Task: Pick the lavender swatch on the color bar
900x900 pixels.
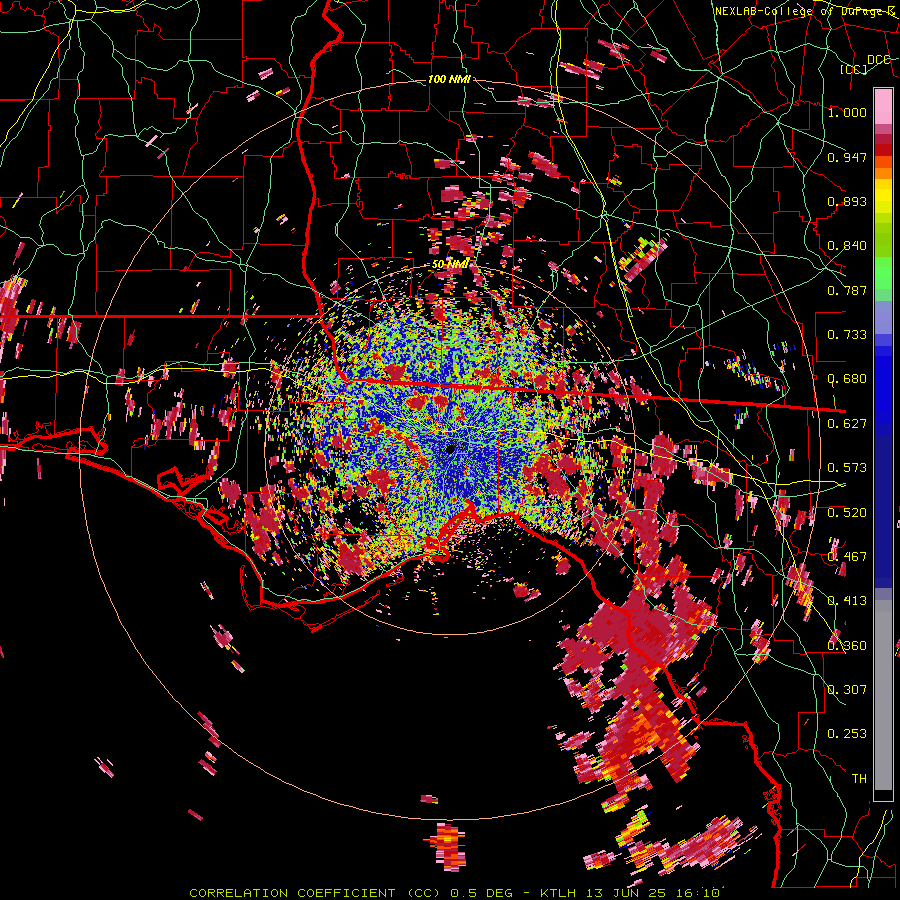Action: [x=883, y=317]
